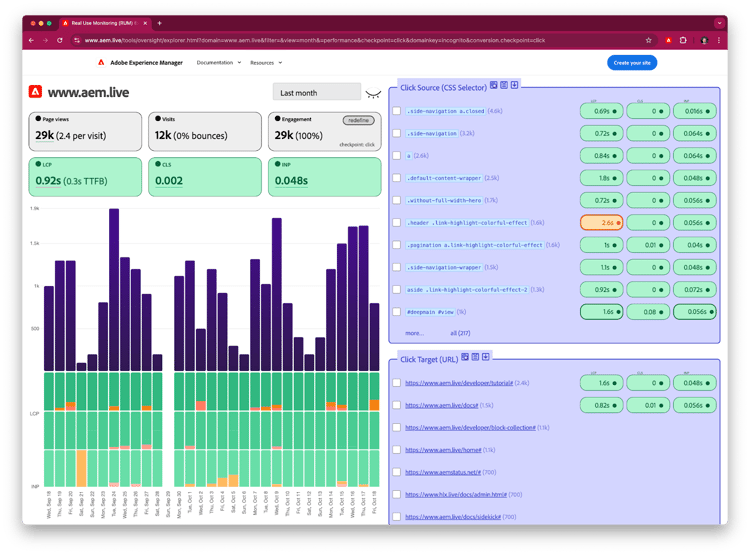Open the Chrome profile avatar

tap(704, 41)
